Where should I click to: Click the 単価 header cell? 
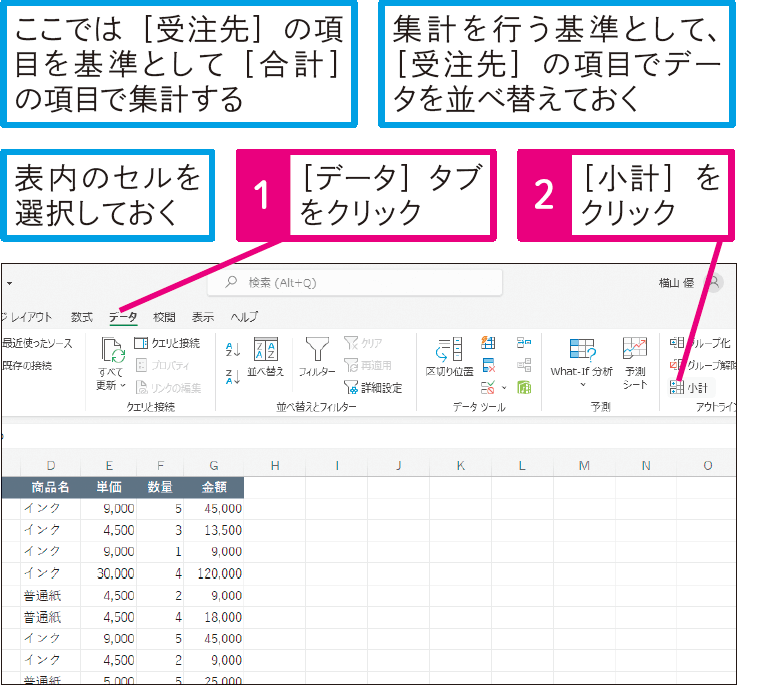tap(108, 487)
